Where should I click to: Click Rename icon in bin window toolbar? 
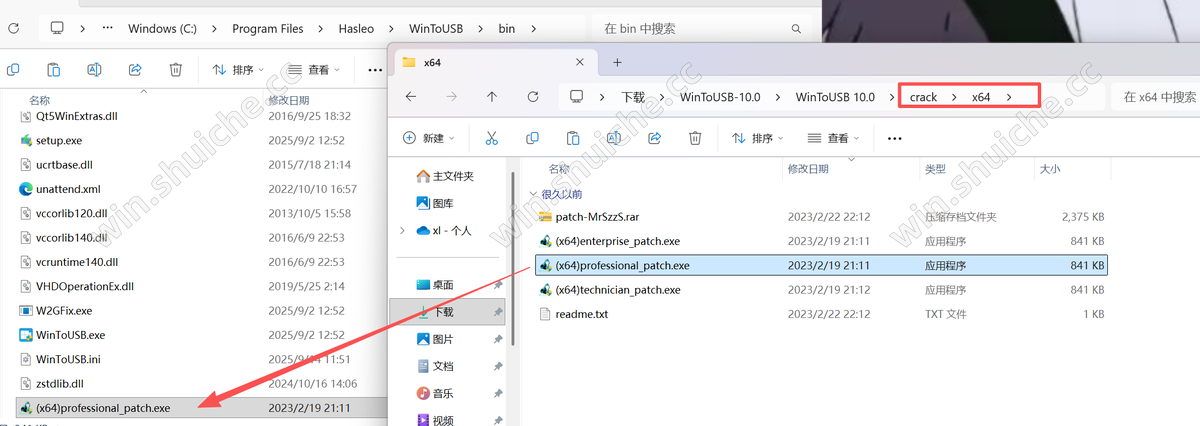pos(94,70)
